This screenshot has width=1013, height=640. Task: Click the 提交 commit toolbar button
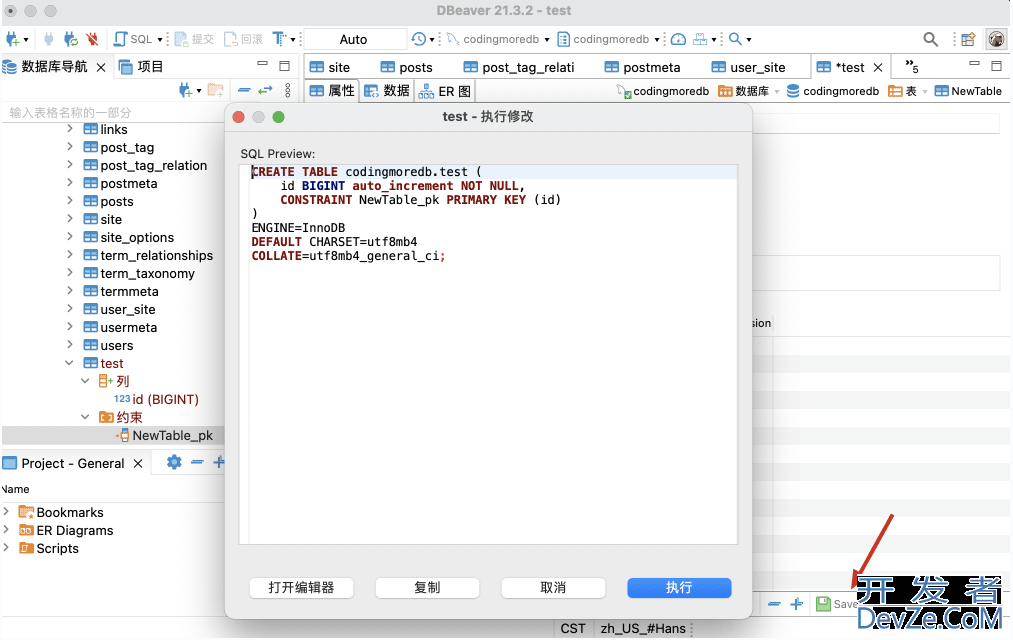coord(194,39)
